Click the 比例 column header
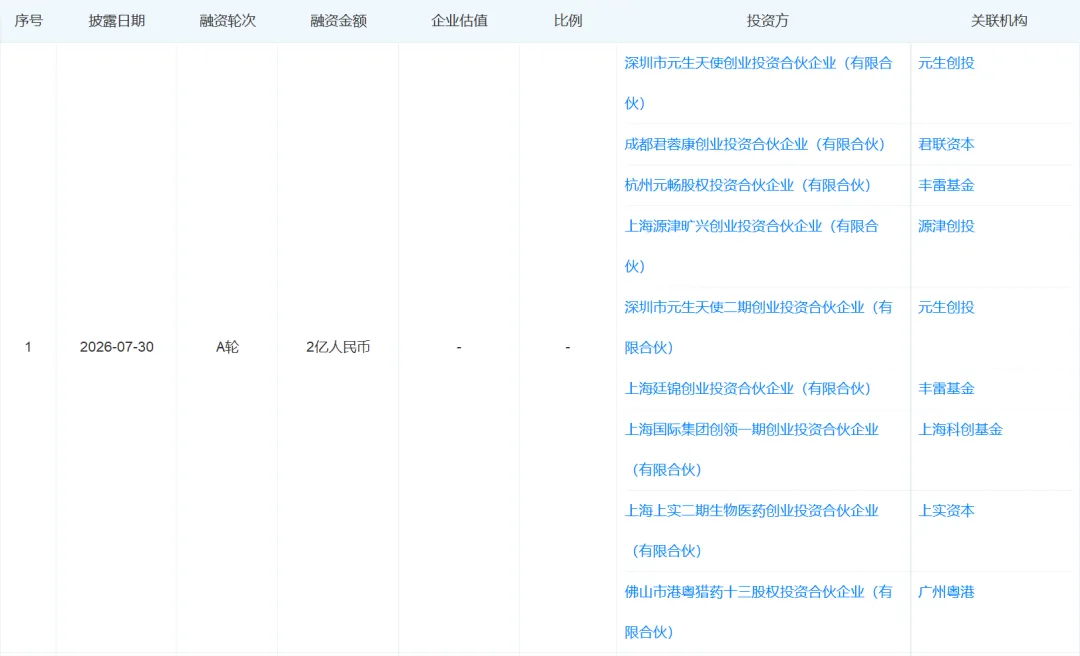 568,21
